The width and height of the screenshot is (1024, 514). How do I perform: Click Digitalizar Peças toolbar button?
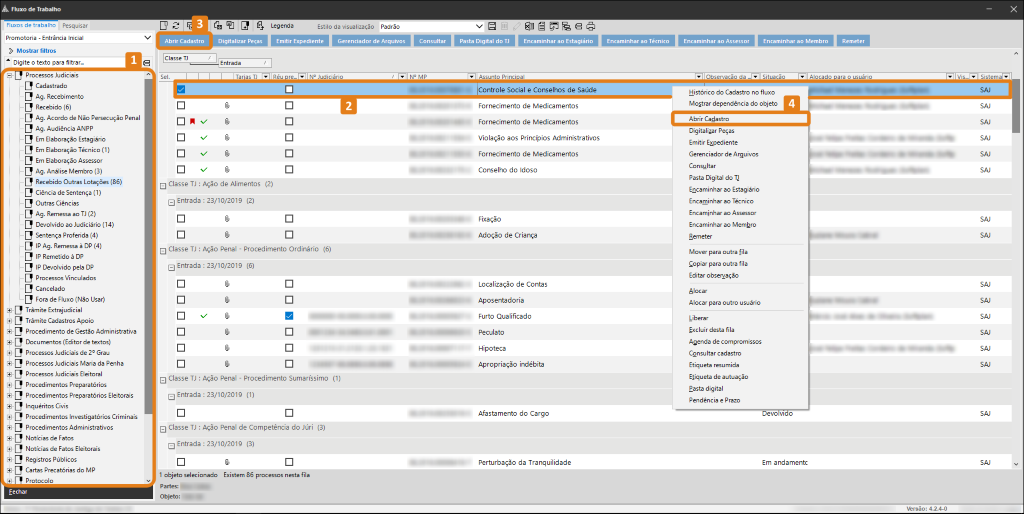[240, 40]
